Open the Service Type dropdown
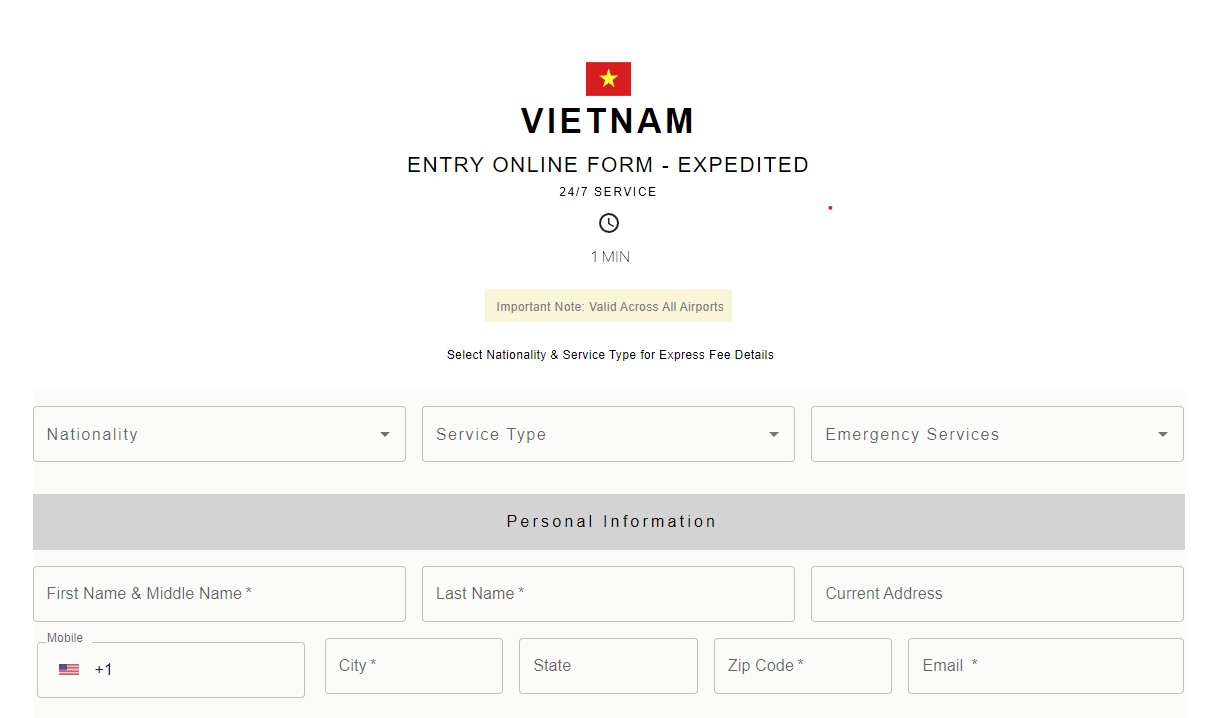Screen dimensions: 1215x718 608,434
